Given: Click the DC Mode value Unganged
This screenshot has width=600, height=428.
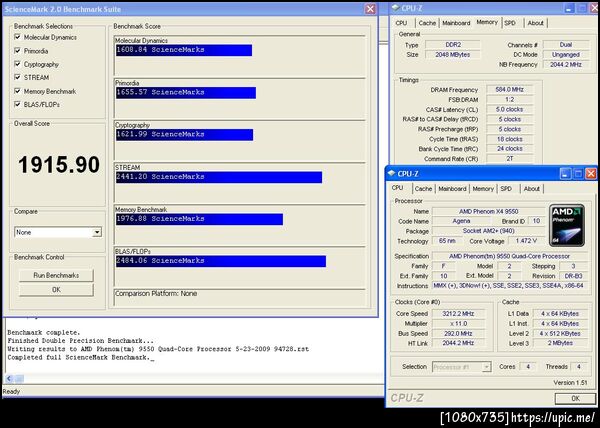Looking at the screenshot, I should pyautogui.click(x=566, y=55).
